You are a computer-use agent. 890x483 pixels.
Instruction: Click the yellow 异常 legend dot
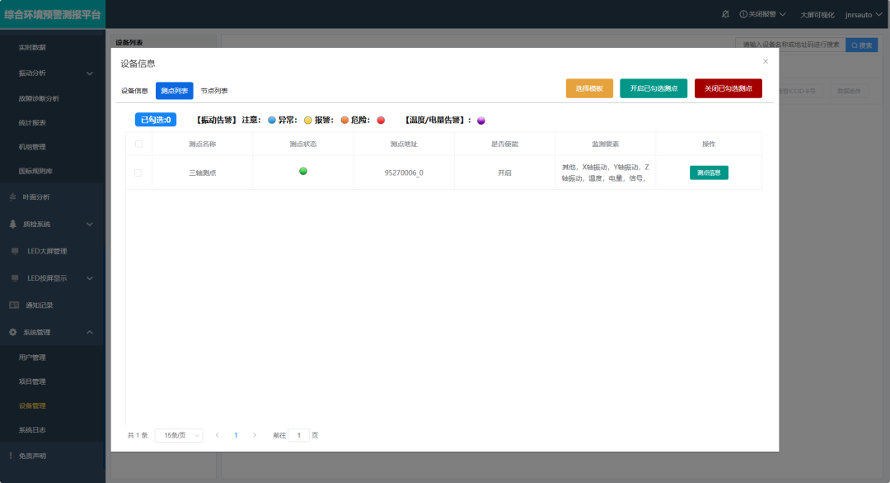click(308, 120)
